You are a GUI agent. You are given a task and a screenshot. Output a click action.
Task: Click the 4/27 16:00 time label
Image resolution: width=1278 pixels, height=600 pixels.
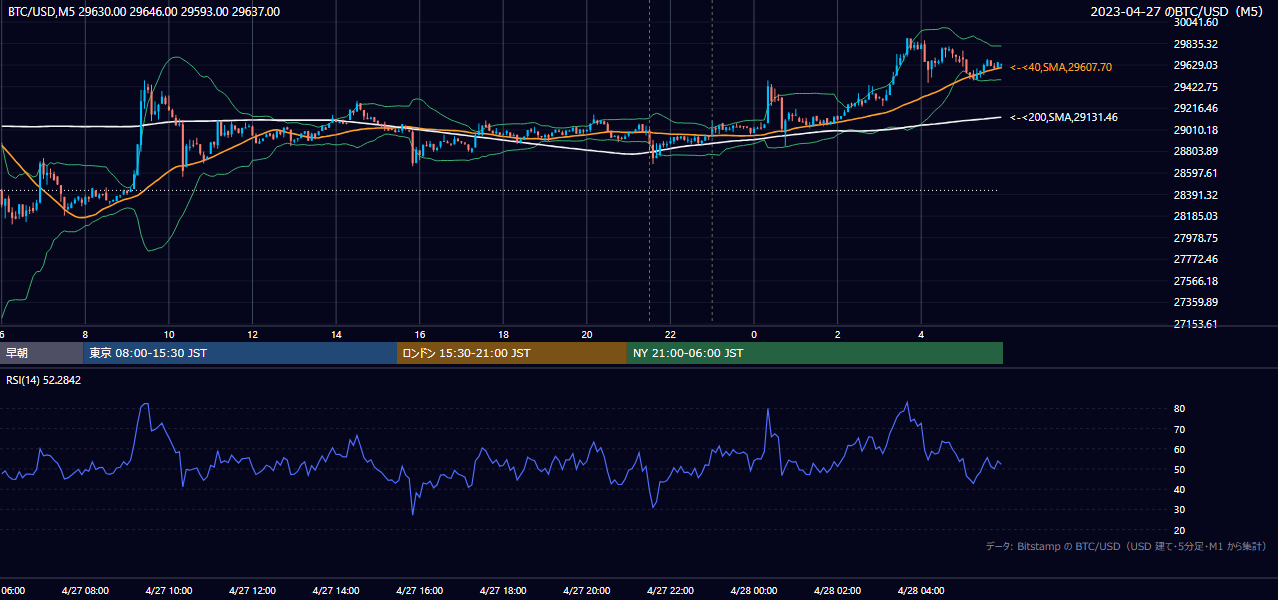click(x=419, y=591)
